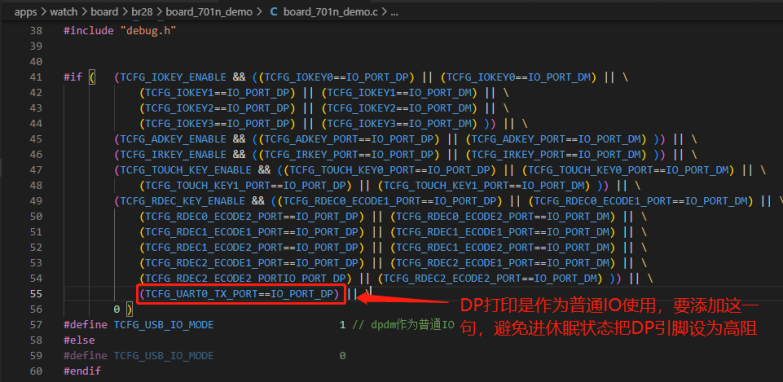Viewport: 783px width, 382px height.
Task: Click the C file icon in breadcrumb
Action: click(273, 12)
